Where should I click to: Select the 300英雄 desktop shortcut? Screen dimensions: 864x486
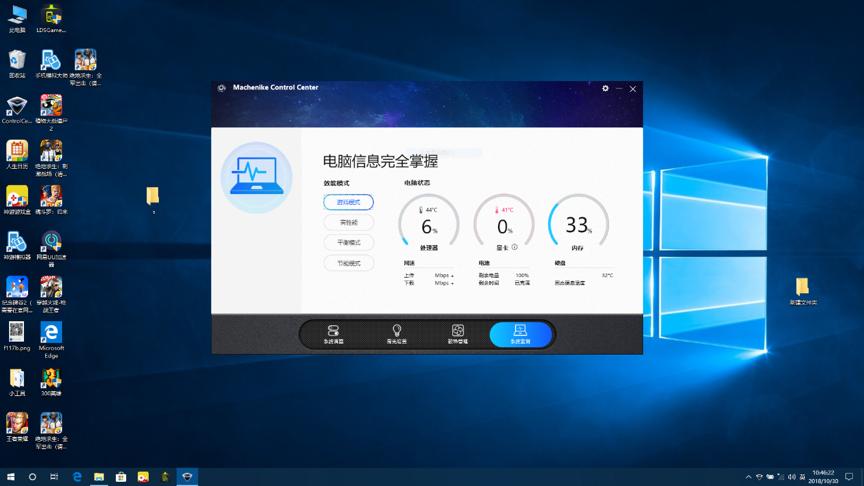point(51,382)
